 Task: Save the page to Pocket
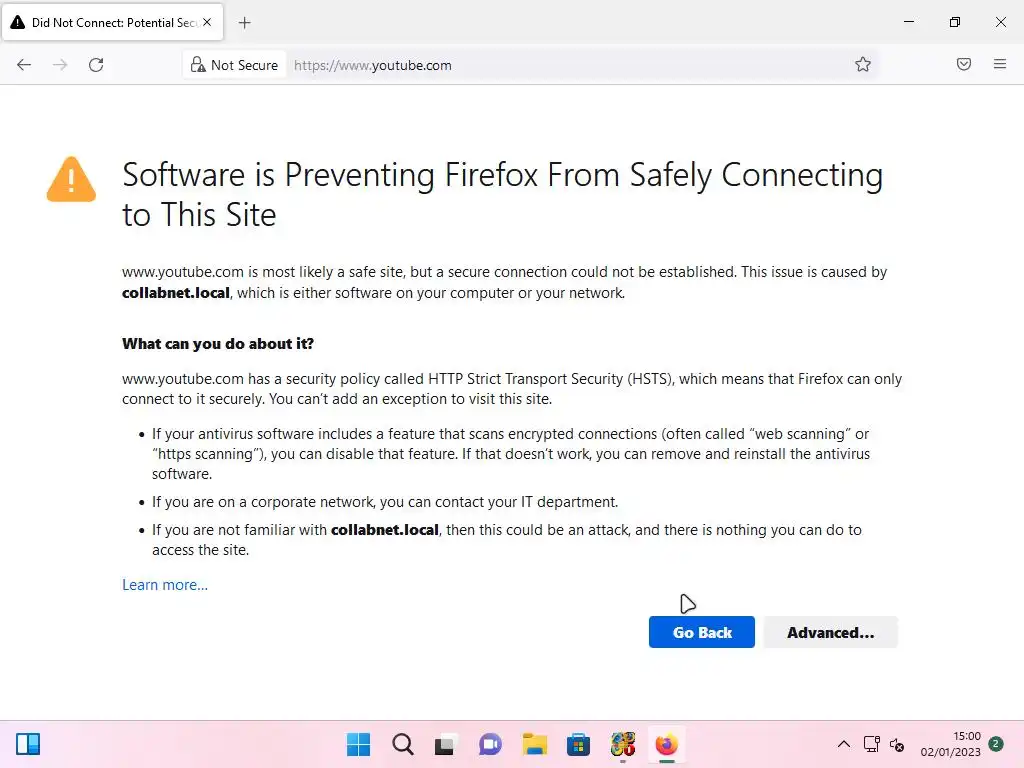pyautogui.click(x=964, y=65)
